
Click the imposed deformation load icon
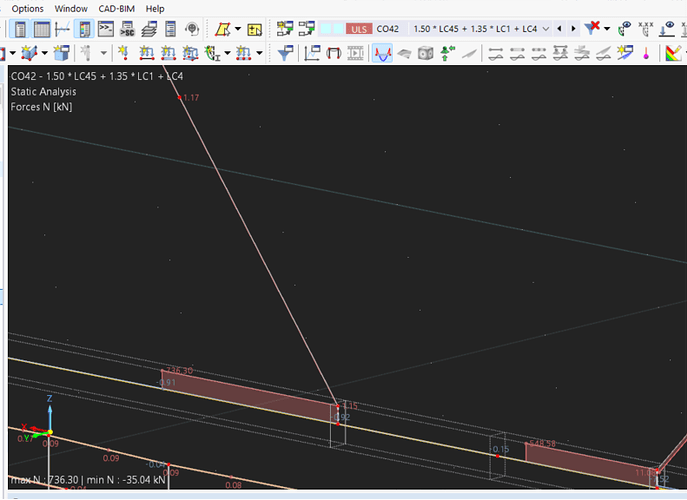[212, 53]
